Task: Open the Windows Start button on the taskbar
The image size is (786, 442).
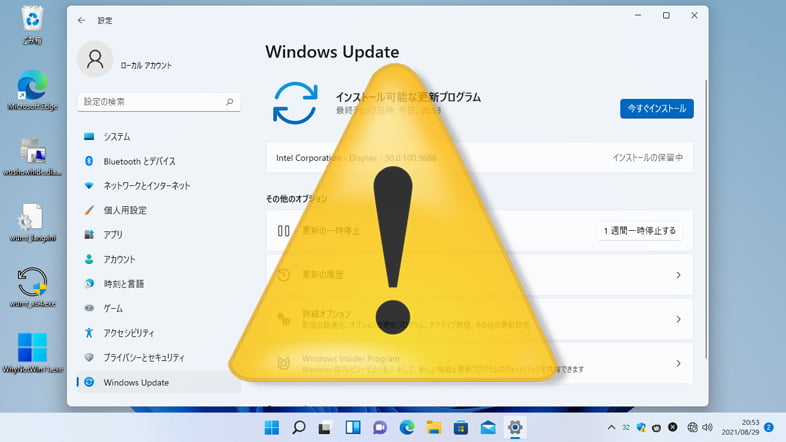Action: [272, 427]
